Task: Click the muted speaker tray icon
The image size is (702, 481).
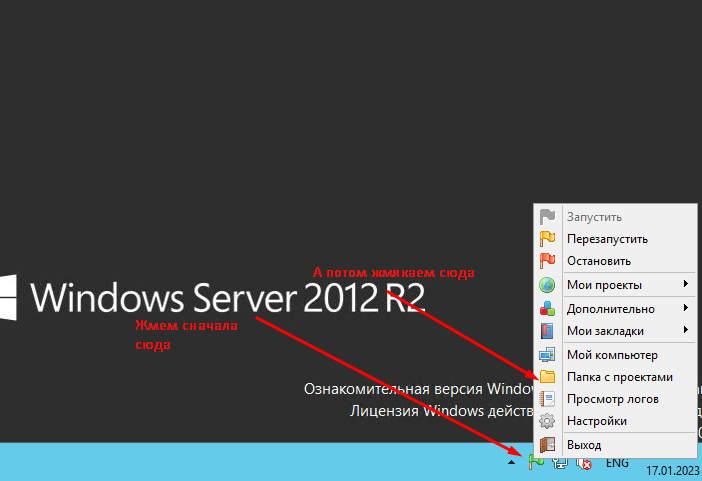Action: [x=583, y=464]
